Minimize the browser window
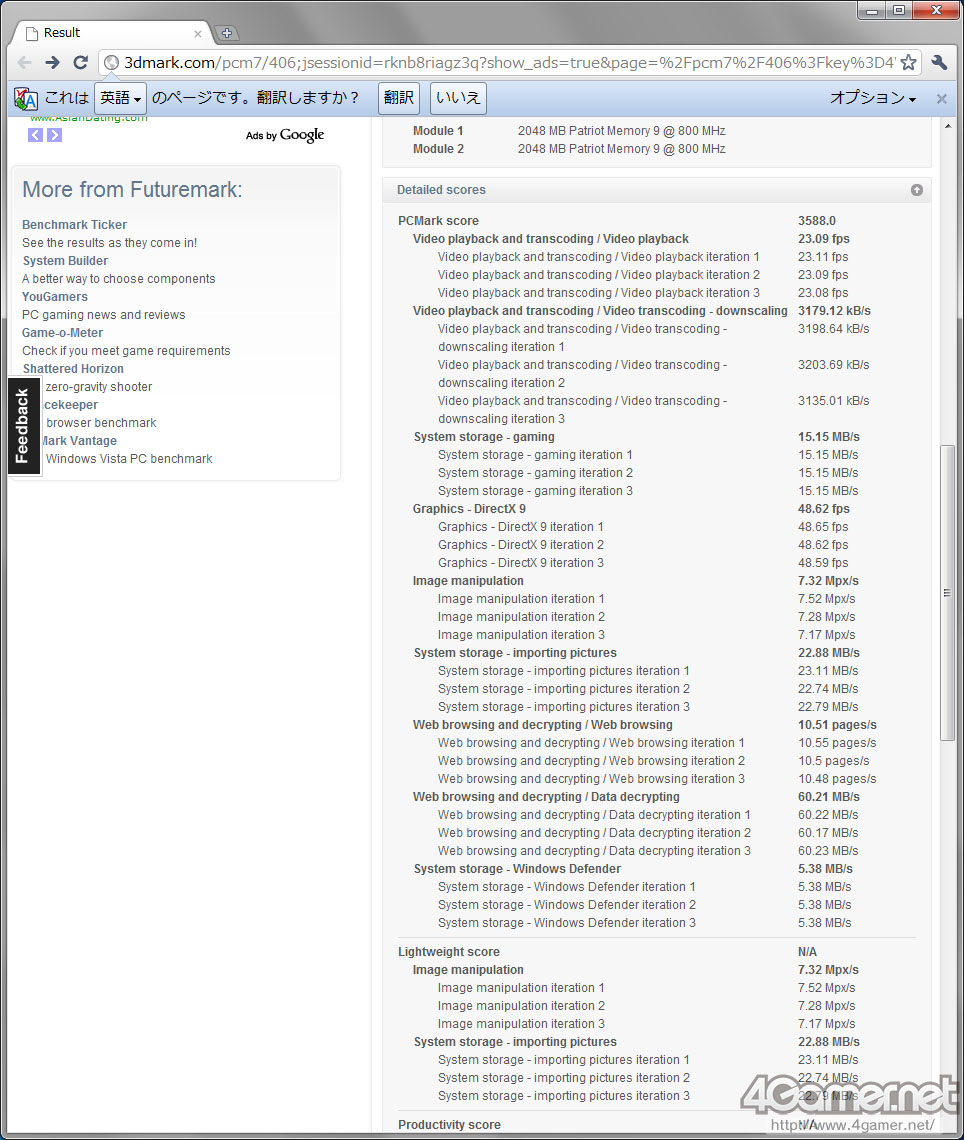The height and width of the screenshot is (1140, 965). point(873,10)
